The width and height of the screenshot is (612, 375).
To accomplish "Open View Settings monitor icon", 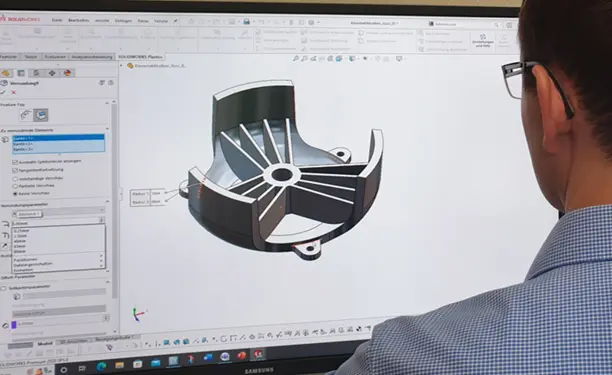I will click(399, 59).
